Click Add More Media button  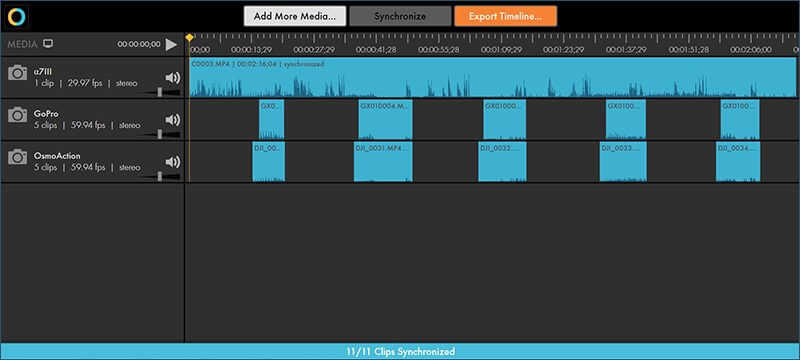(x=295, y=16)
